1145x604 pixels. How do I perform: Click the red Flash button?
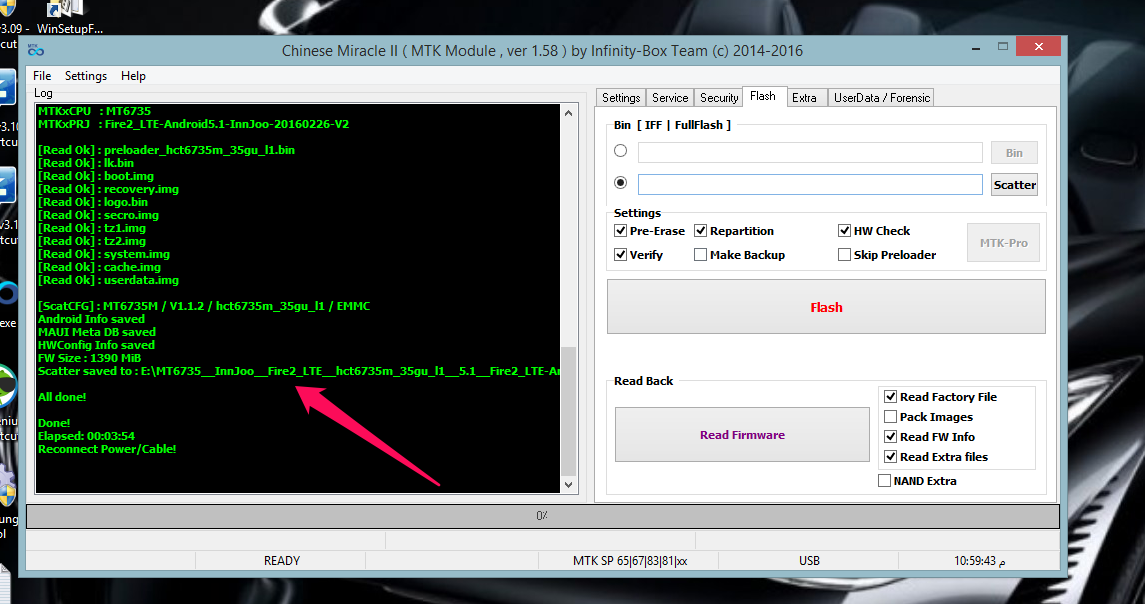click(826, 307)
